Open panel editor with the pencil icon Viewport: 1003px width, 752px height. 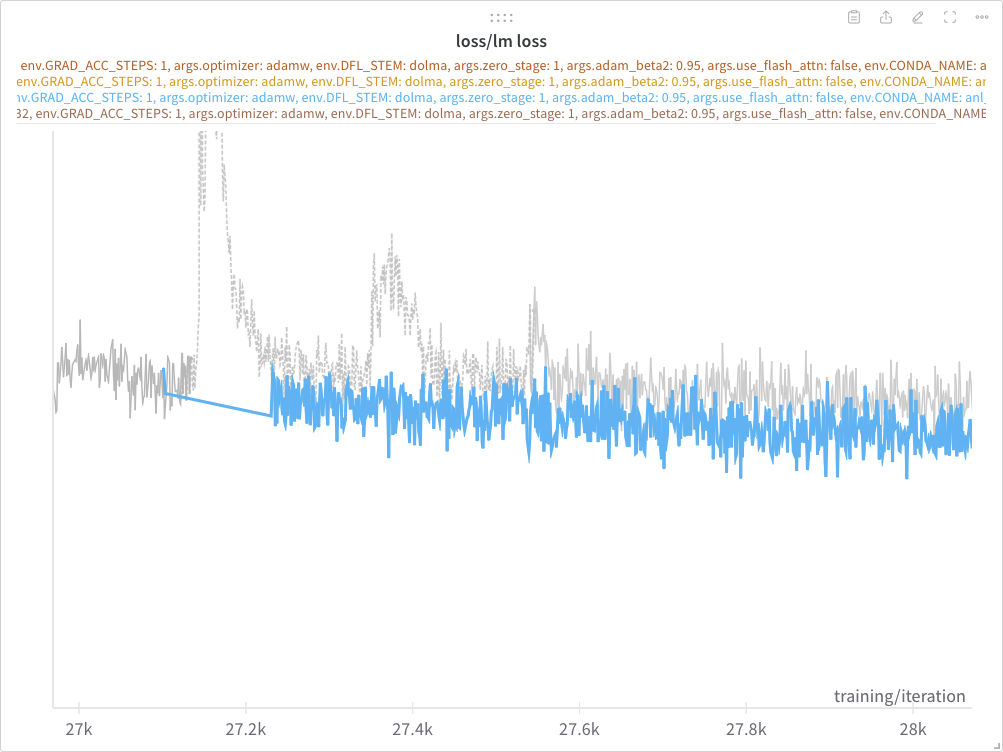click(x=918, y=17)
